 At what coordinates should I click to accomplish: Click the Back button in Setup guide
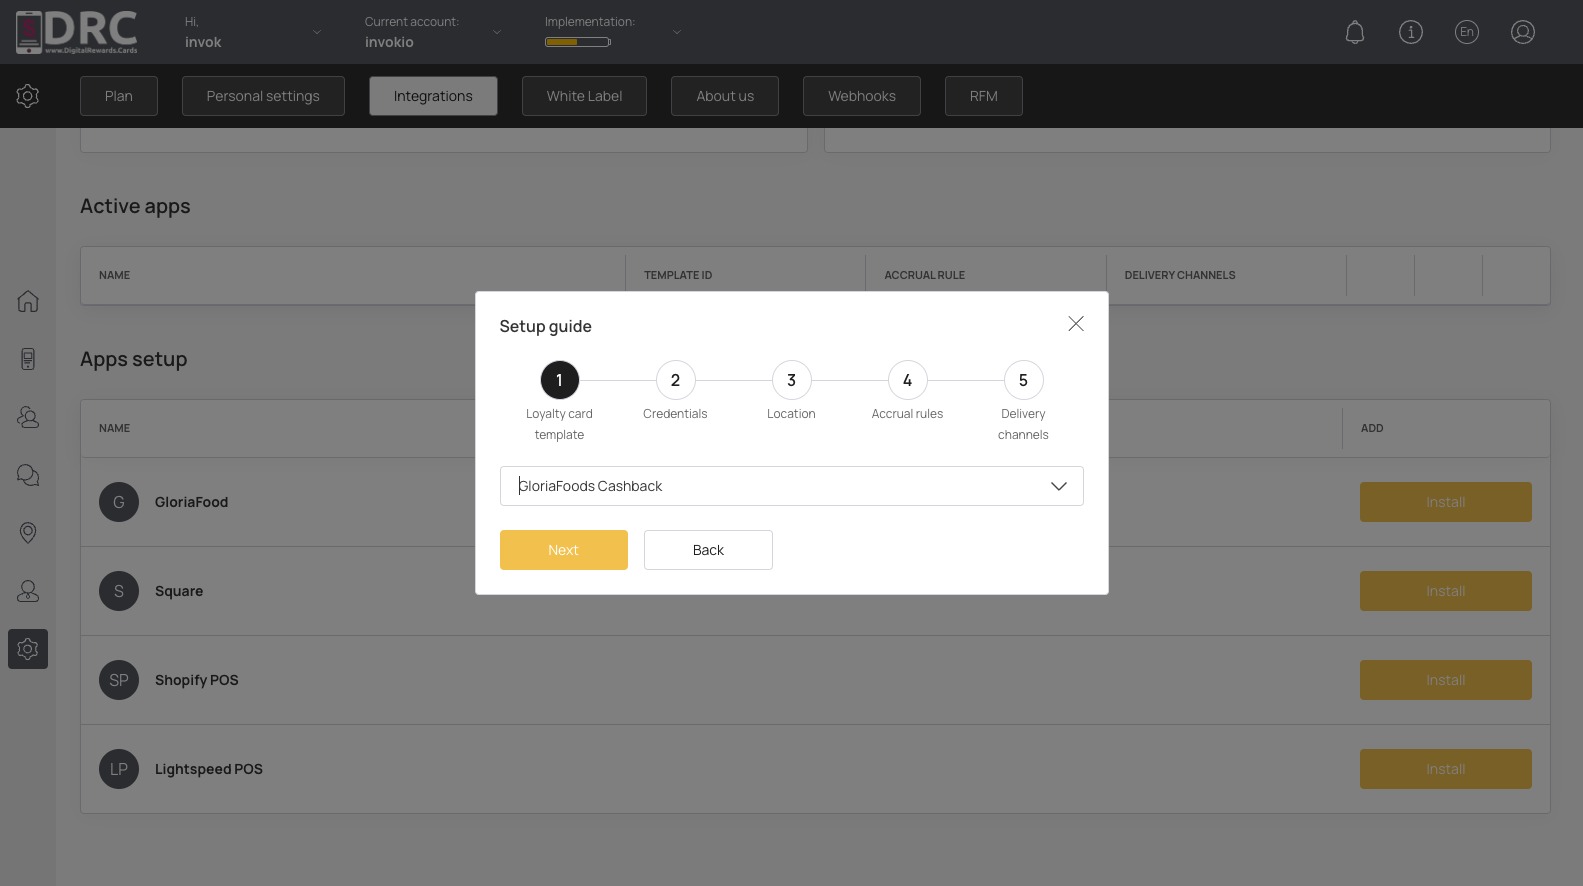708,550
